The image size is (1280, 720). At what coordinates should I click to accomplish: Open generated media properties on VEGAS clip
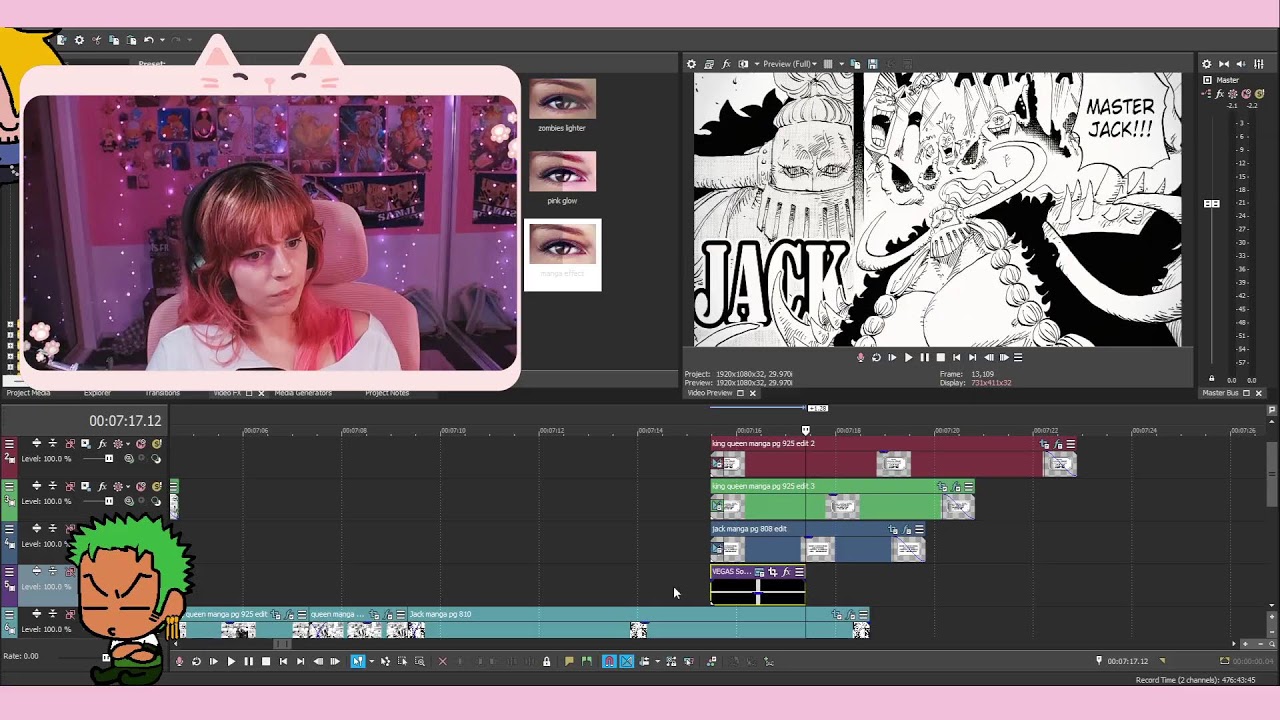coord(760,572)
